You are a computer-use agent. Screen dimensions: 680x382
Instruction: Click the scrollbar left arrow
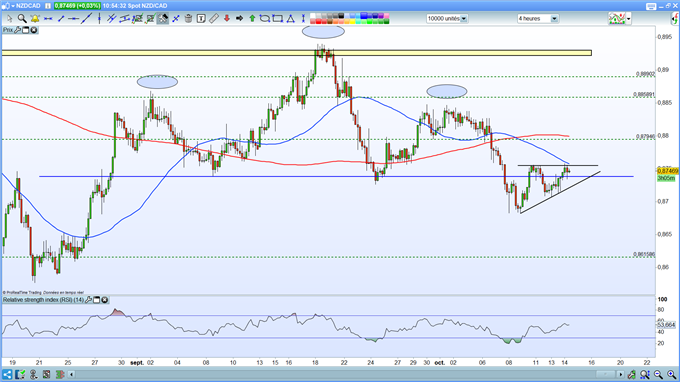point(72,374)
